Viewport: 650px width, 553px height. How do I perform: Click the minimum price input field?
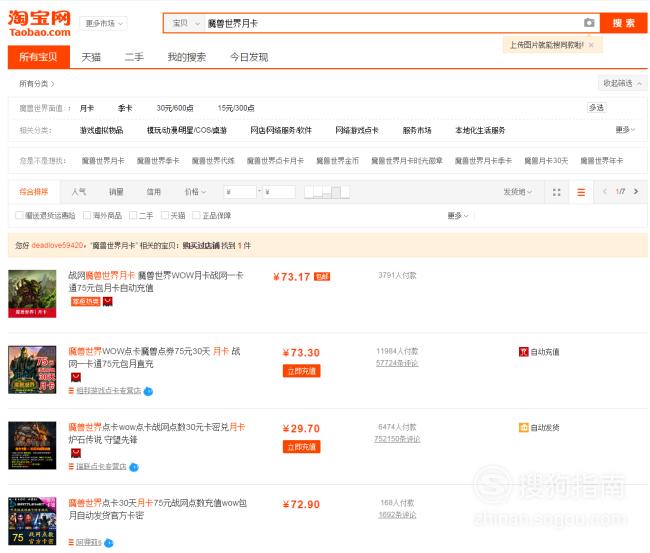240,192
